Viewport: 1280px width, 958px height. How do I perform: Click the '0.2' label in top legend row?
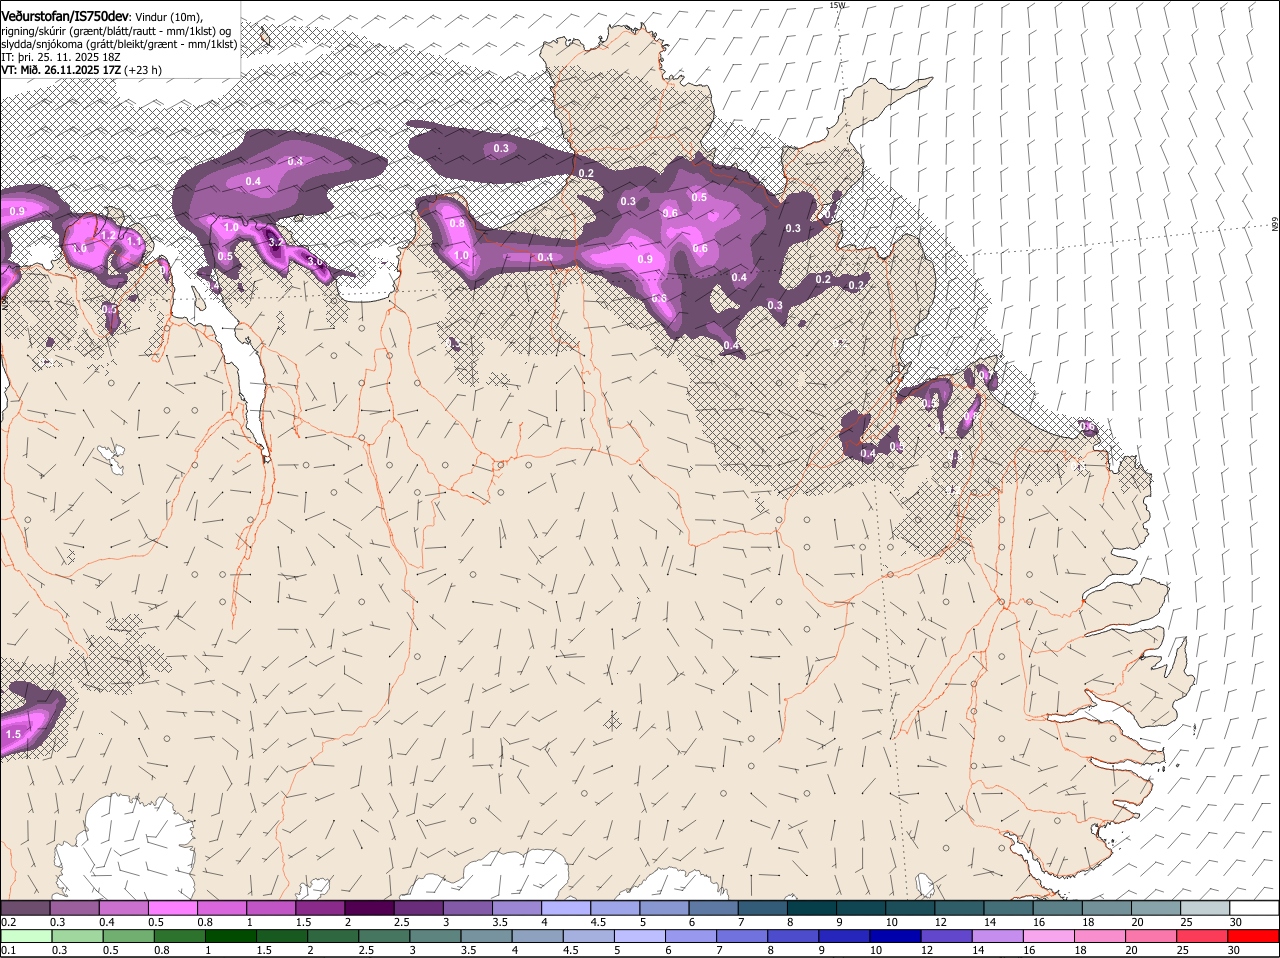coord(8,921)
